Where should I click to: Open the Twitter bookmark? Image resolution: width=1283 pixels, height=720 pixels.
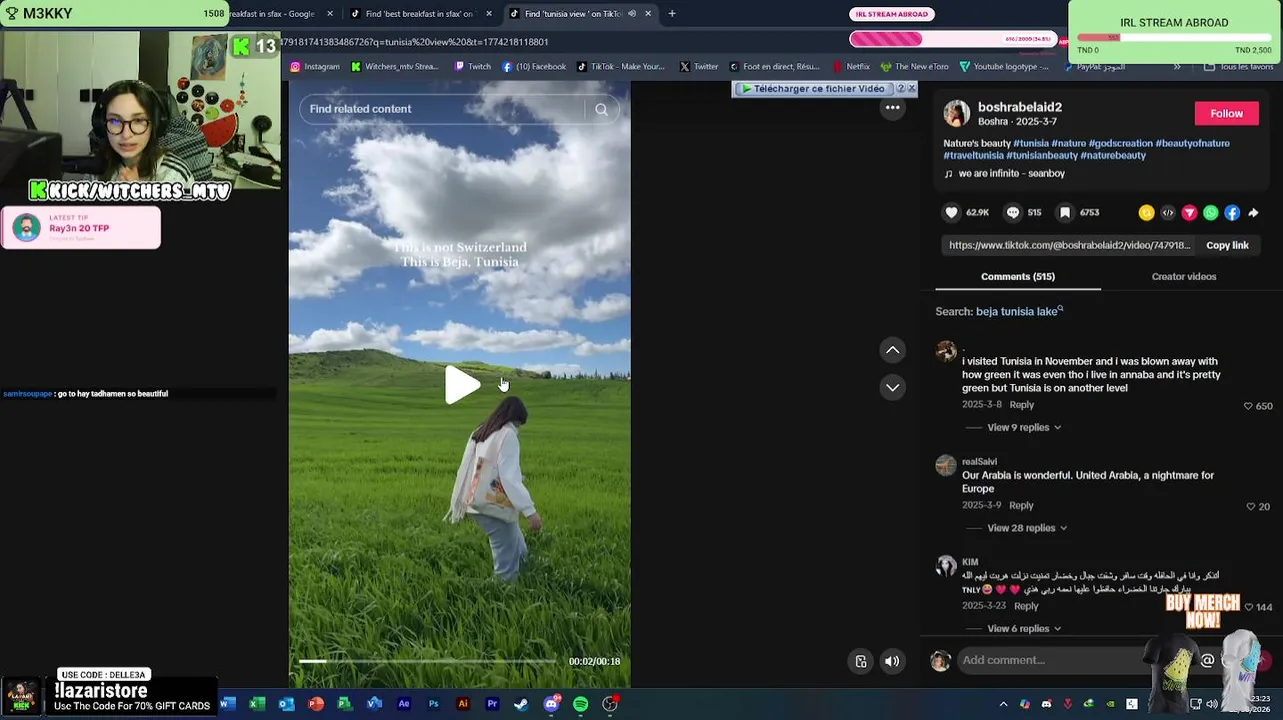699,67
